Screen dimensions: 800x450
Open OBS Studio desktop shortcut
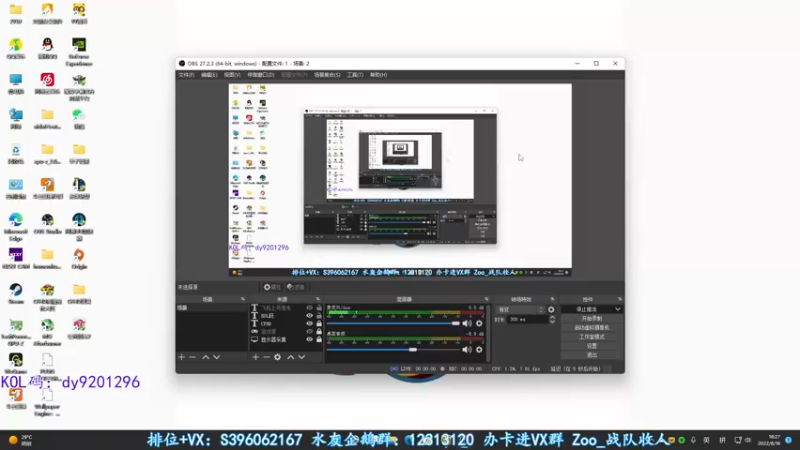(x=47, y=224)
